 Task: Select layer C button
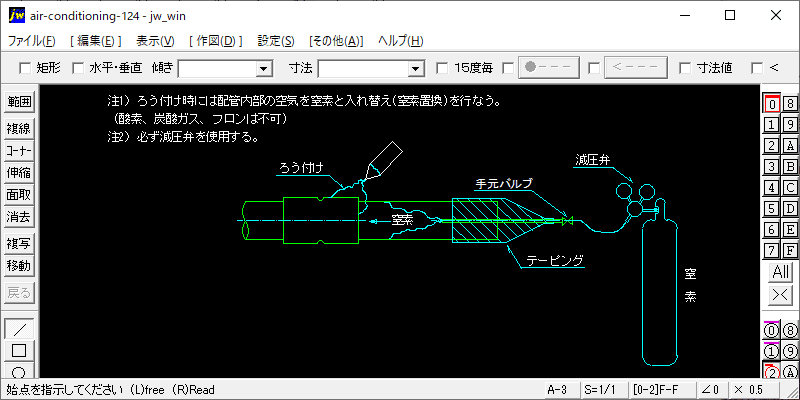point(790,187)
